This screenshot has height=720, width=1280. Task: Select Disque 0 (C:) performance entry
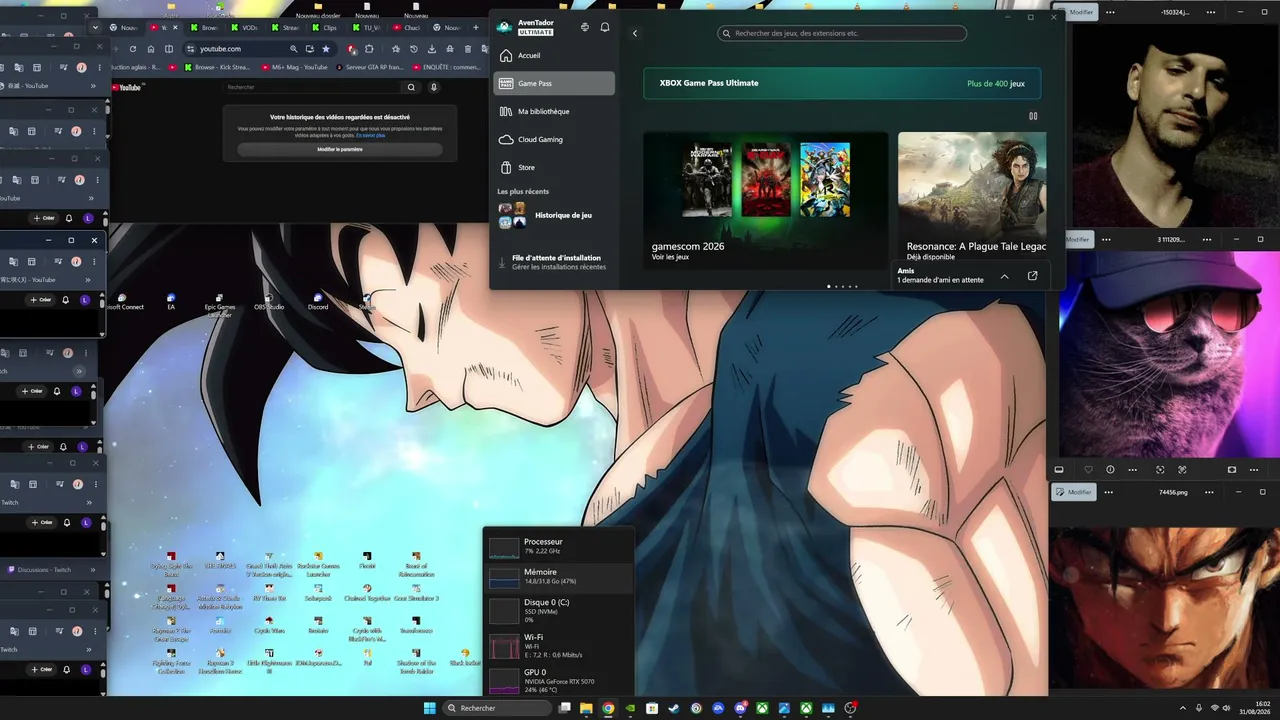click(x=558, y=610)
